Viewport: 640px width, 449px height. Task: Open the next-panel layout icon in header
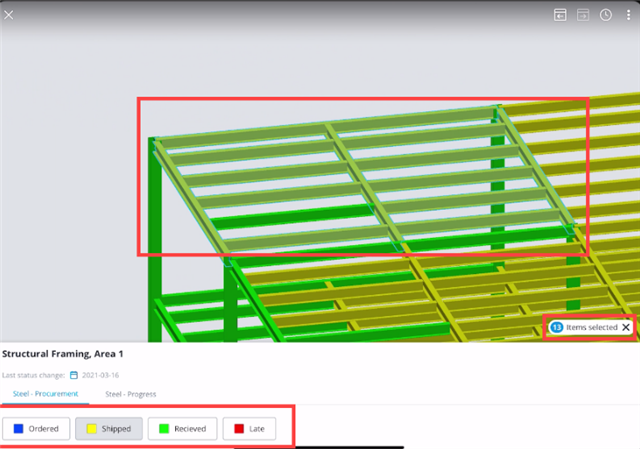coord(583,15)
